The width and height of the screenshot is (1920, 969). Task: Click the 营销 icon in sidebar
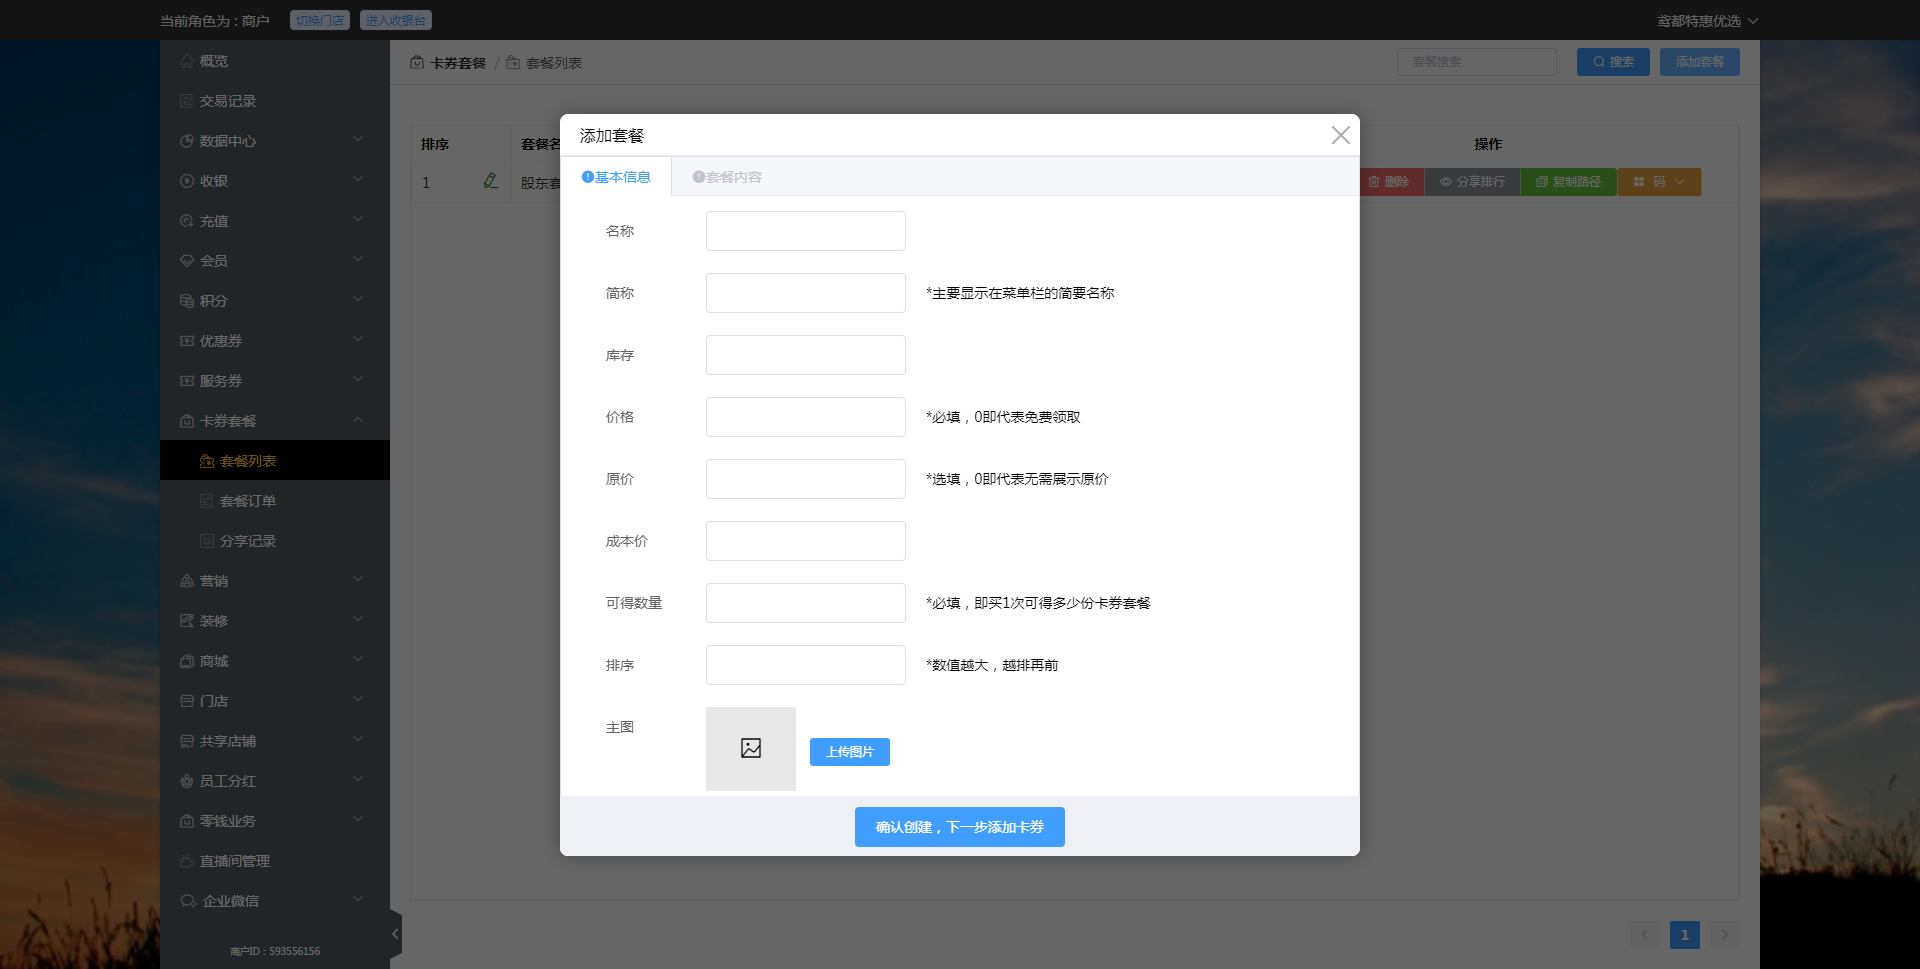pos(187,581)
